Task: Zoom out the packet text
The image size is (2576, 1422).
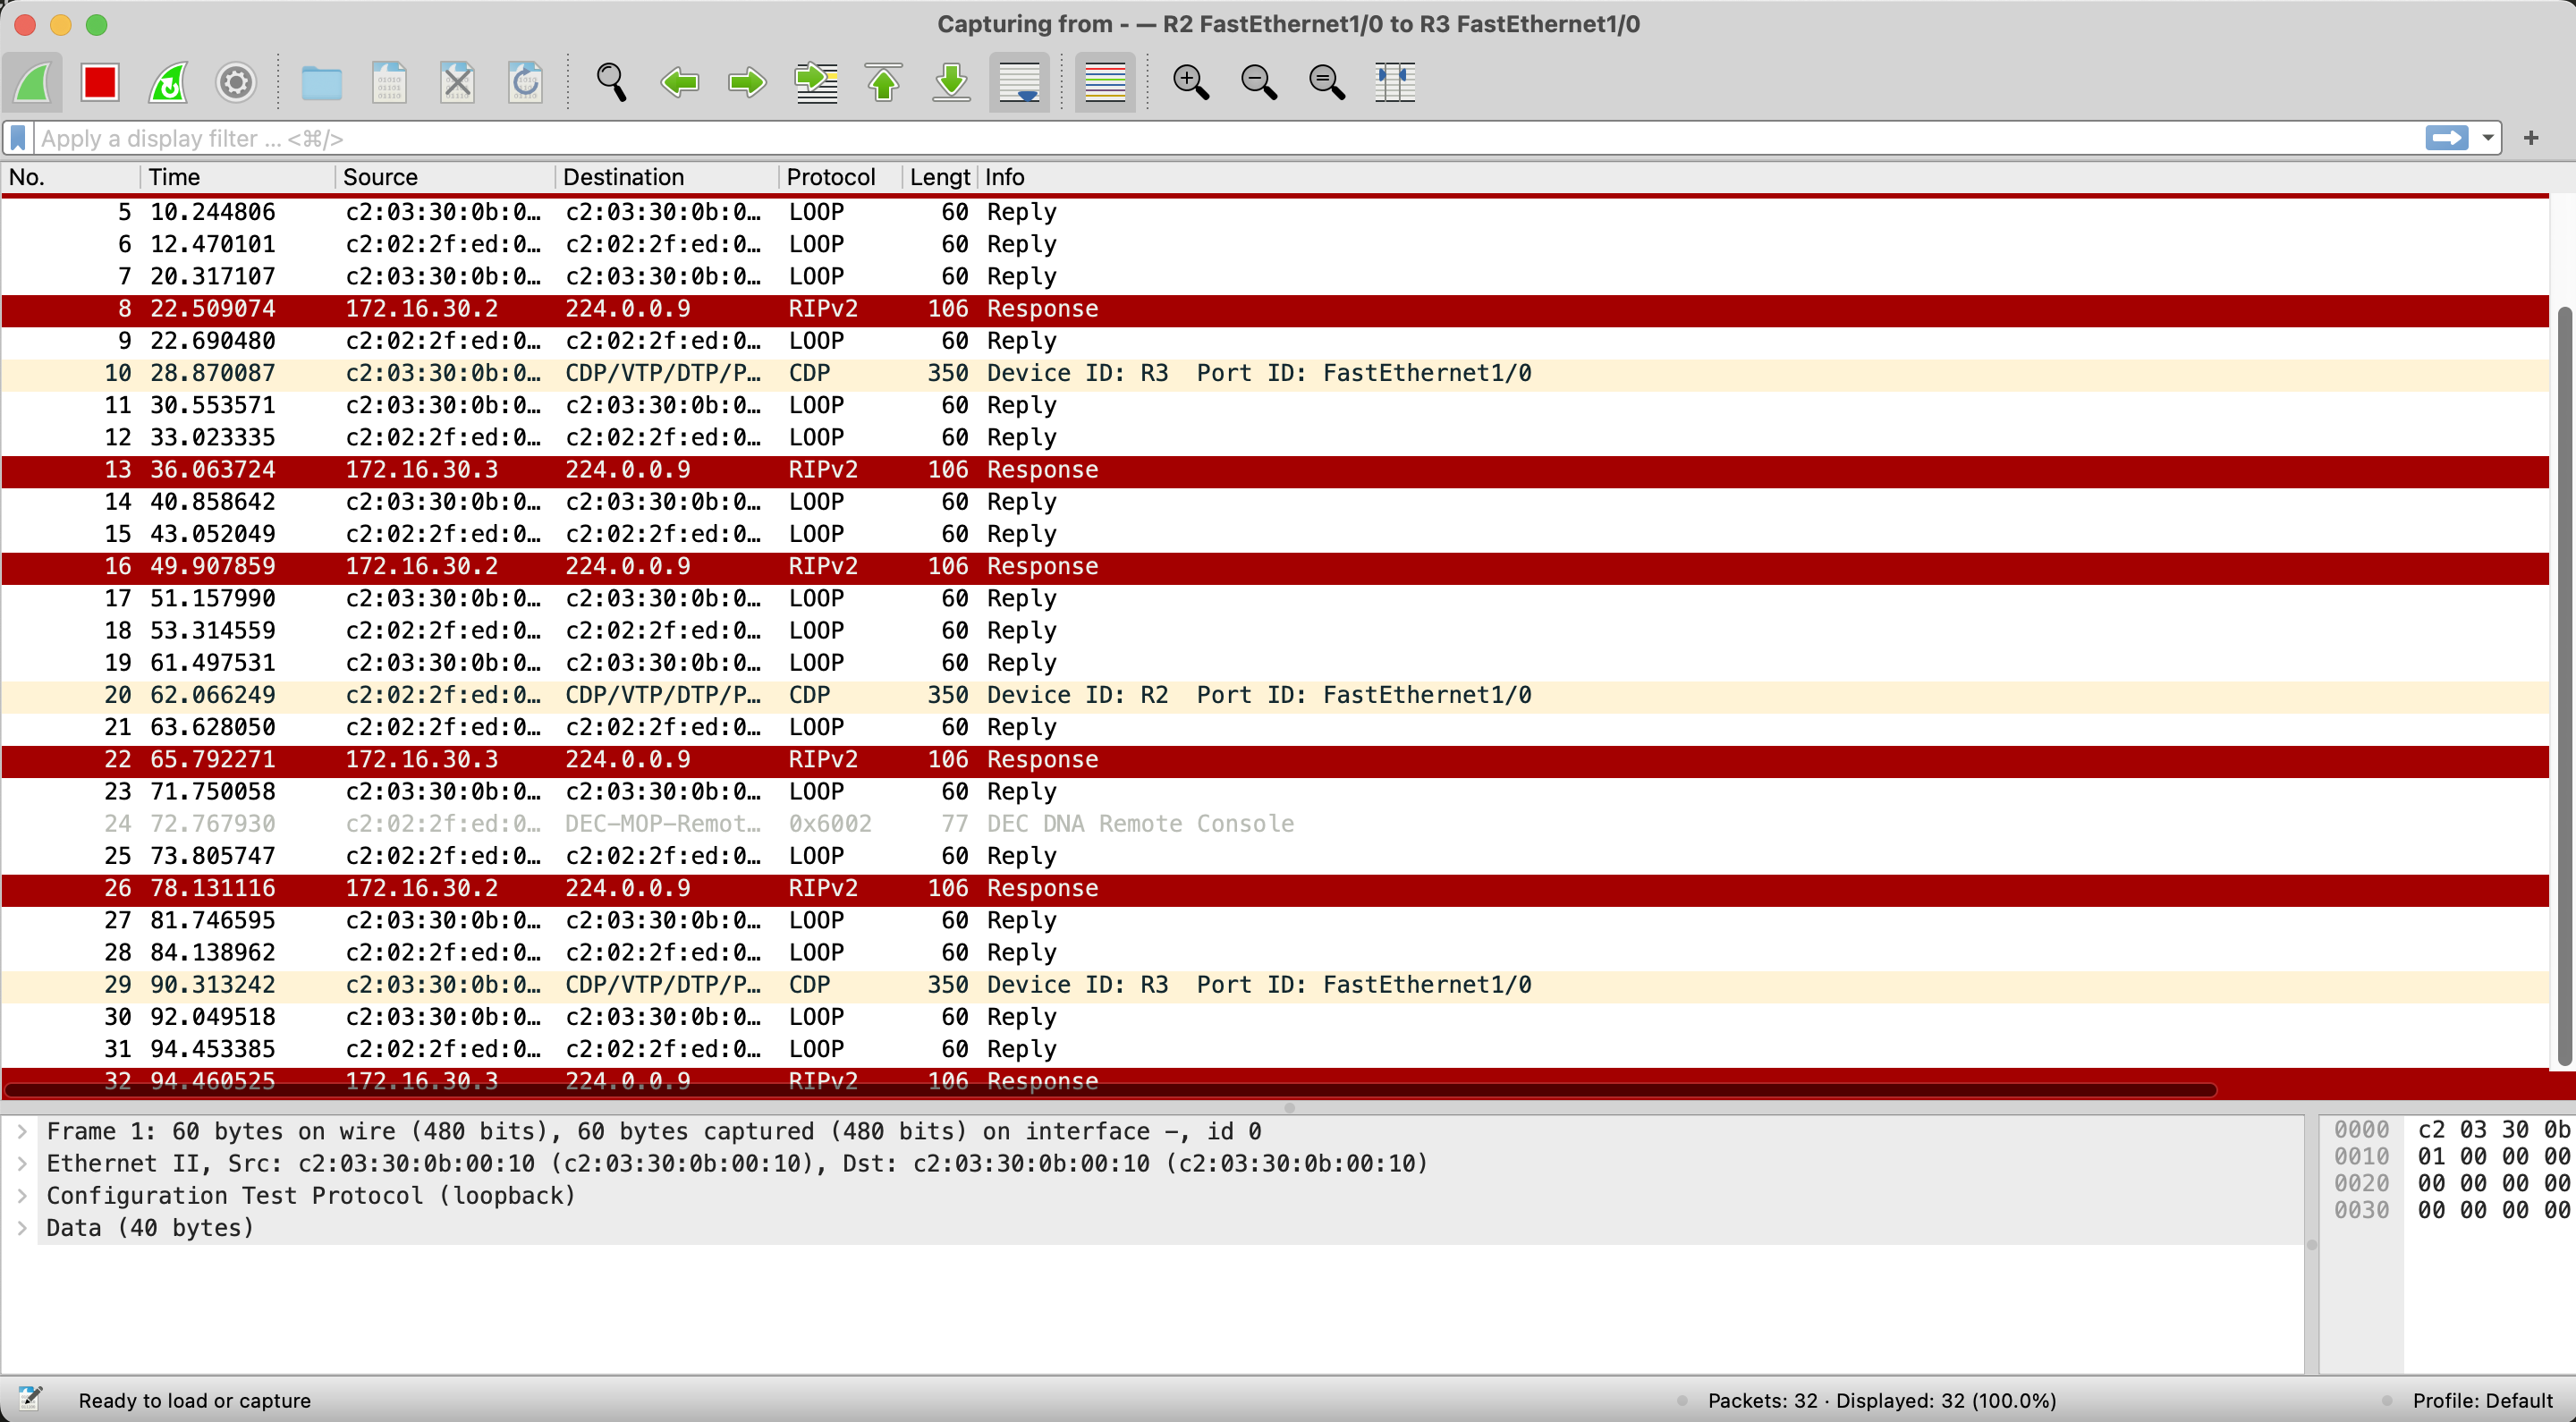Action: [1258, 82]
